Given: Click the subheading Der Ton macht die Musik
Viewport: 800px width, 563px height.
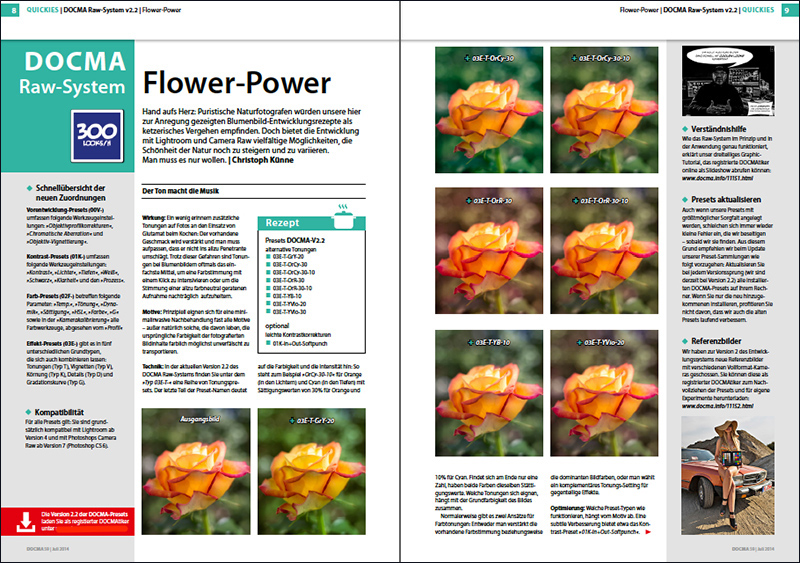Looking at the screenshot, I should (x=181, y=191).
